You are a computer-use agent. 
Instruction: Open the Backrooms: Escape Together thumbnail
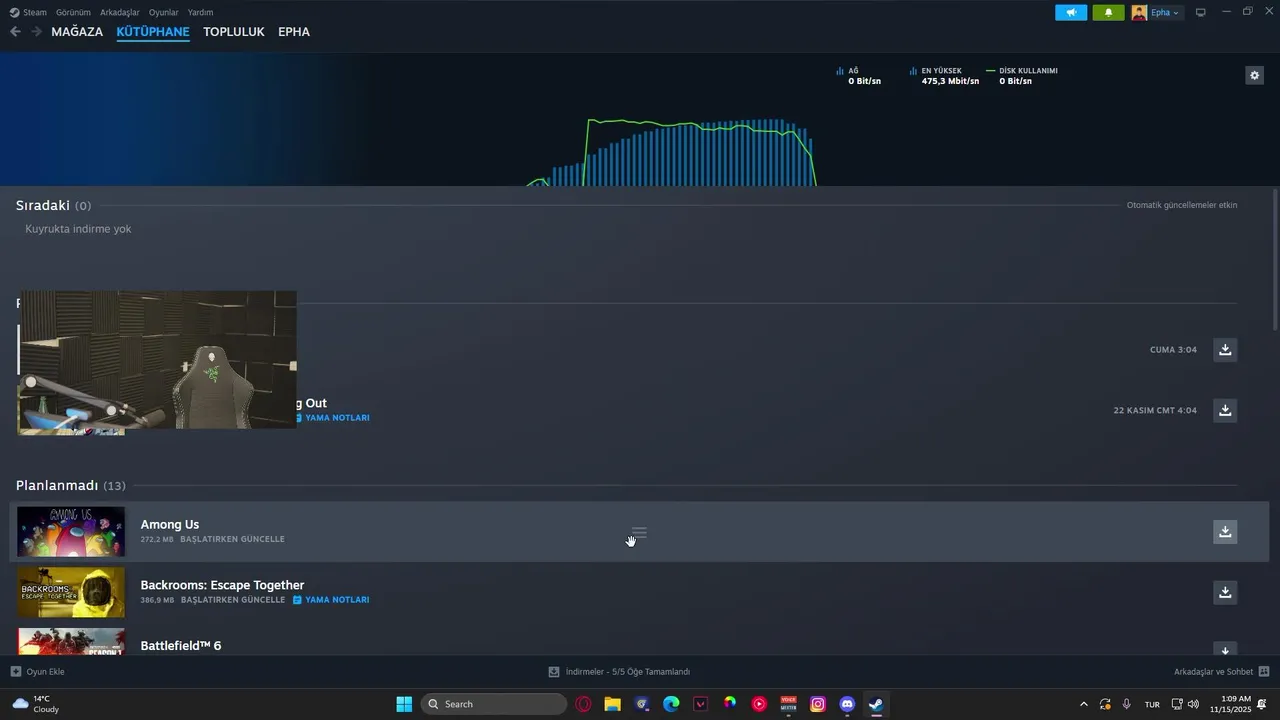coord(71,593)
